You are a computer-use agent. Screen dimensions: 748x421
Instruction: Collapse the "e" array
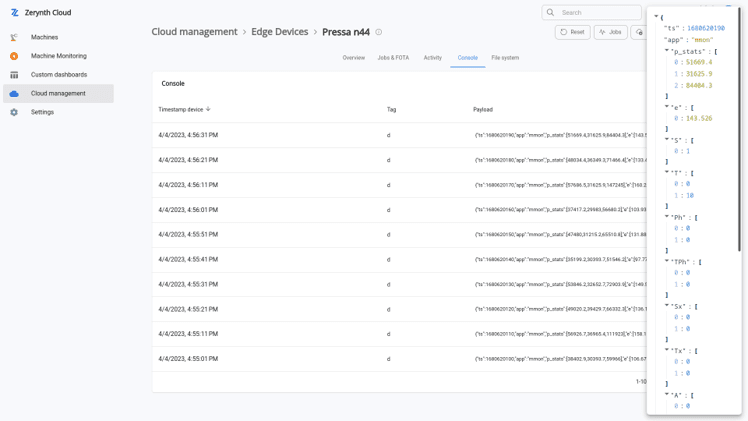667,107
